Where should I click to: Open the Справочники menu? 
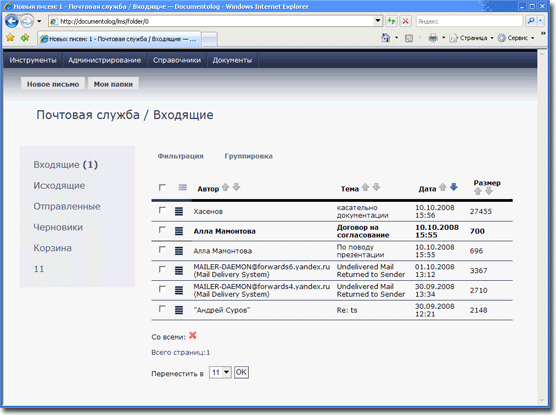coord(177,60)
